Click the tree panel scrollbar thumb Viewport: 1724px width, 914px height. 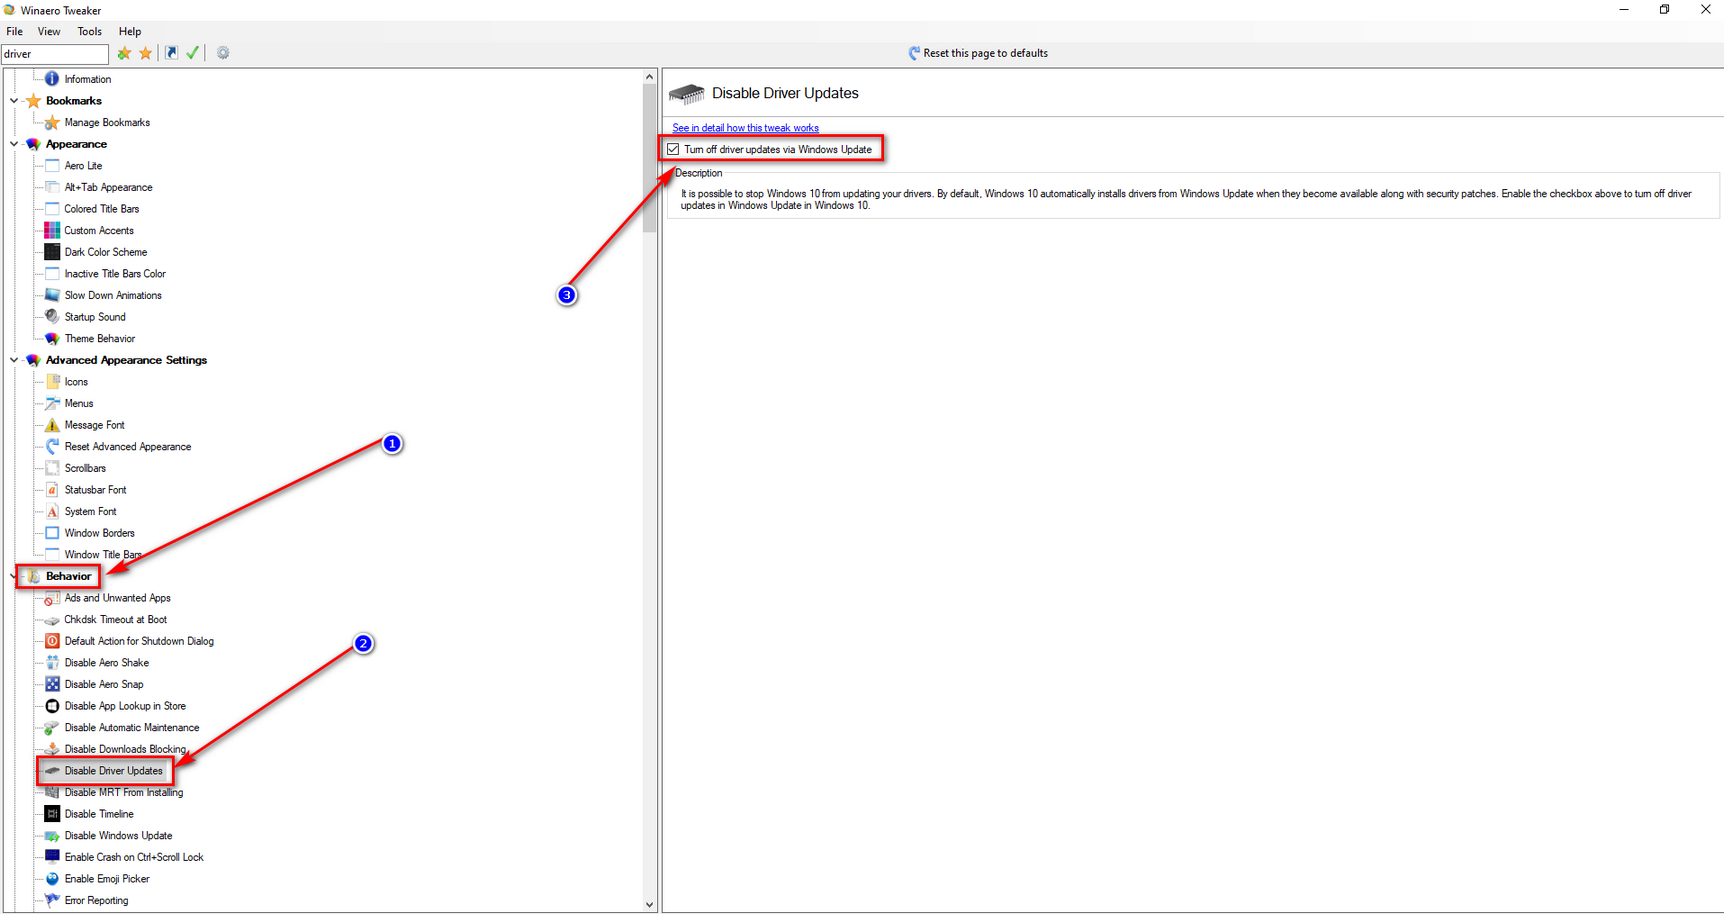click(x=649, y=158)
